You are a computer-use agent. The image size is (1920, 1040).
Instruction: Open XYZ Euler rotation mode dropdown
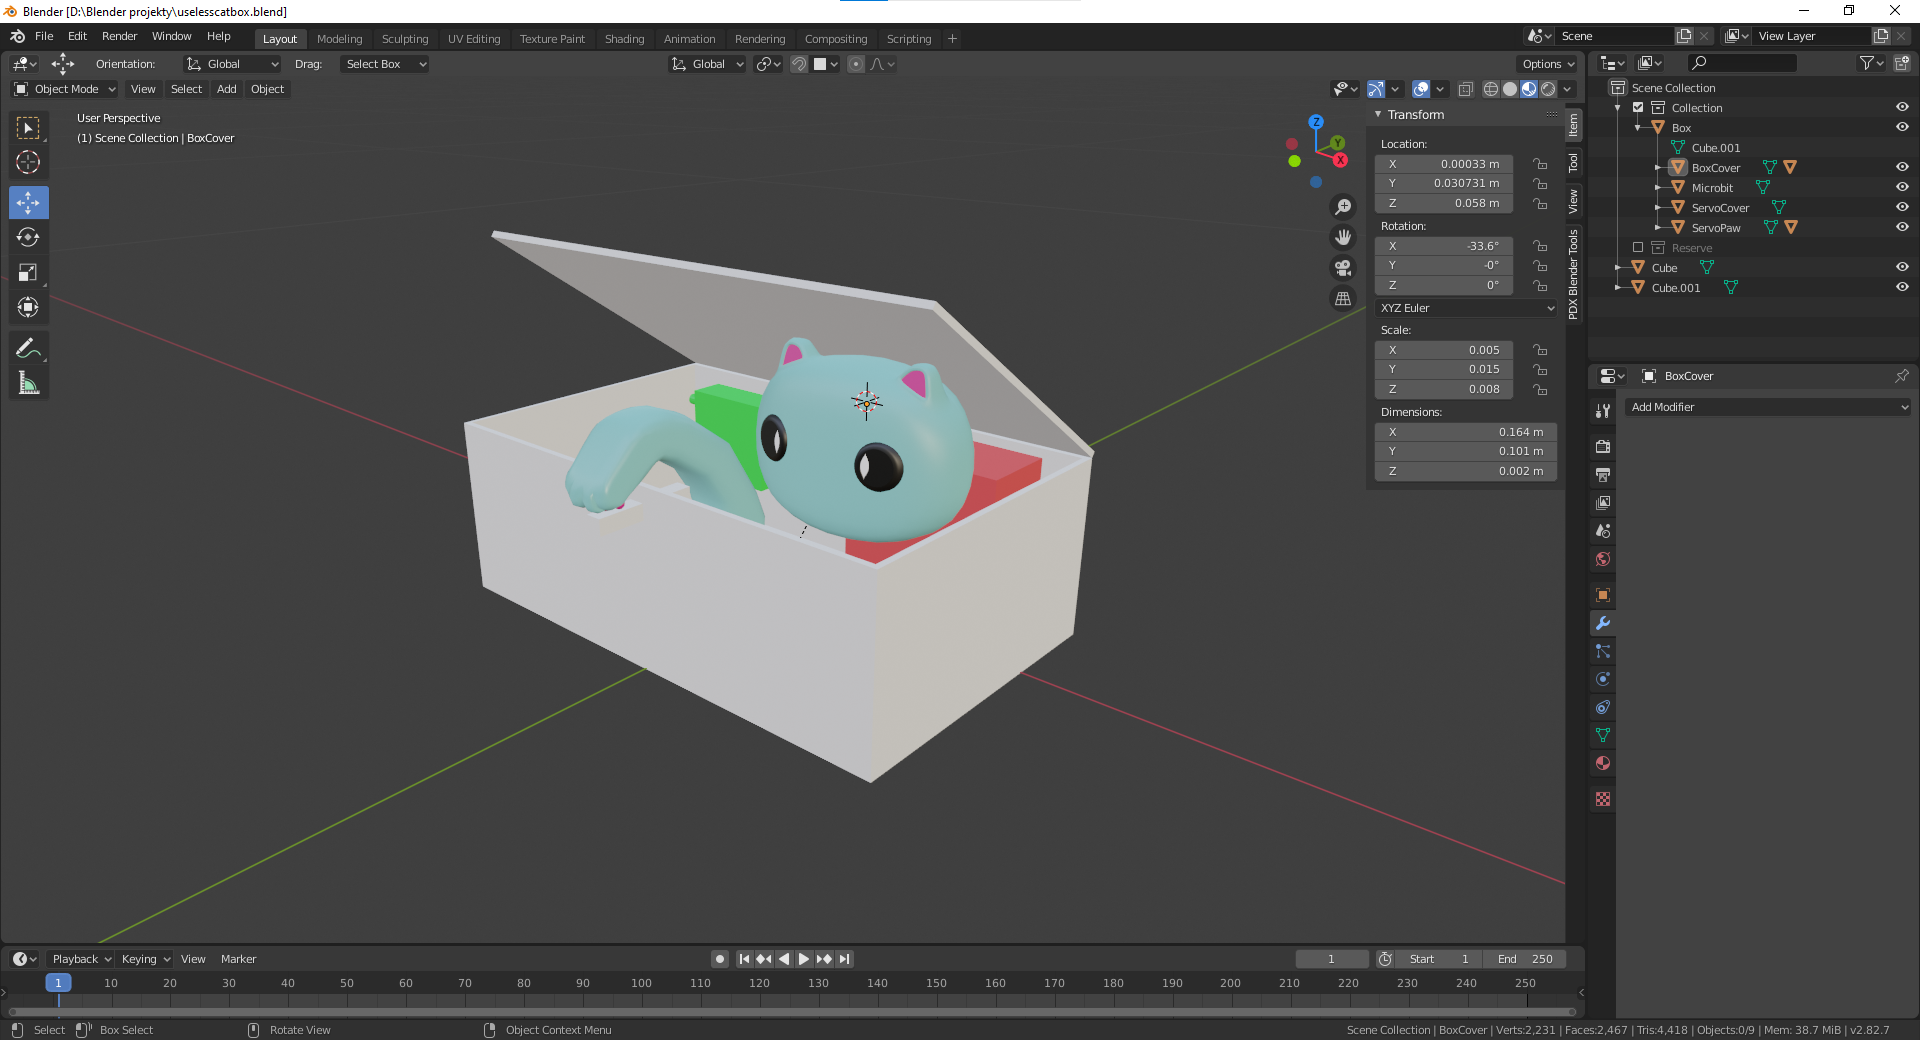coord(1466,308)
